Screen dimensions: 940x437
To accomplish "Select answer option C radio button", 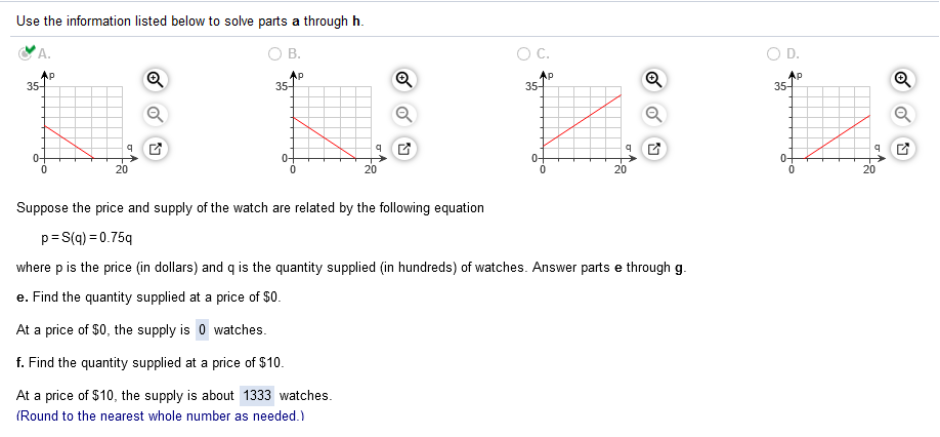I will coord(523,54).
